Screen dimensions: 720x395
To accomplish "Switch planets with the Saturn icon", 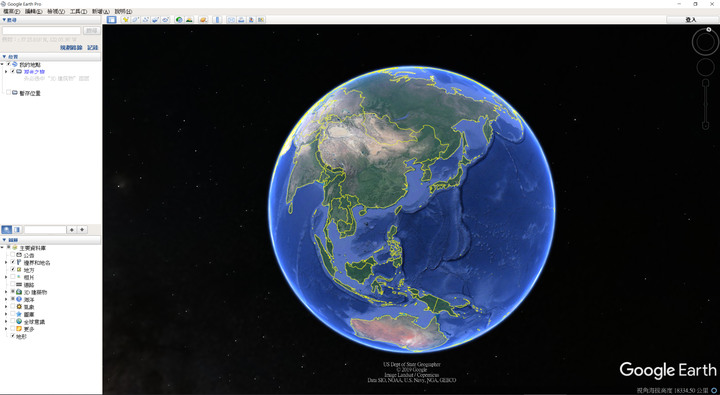I will 203,20.
